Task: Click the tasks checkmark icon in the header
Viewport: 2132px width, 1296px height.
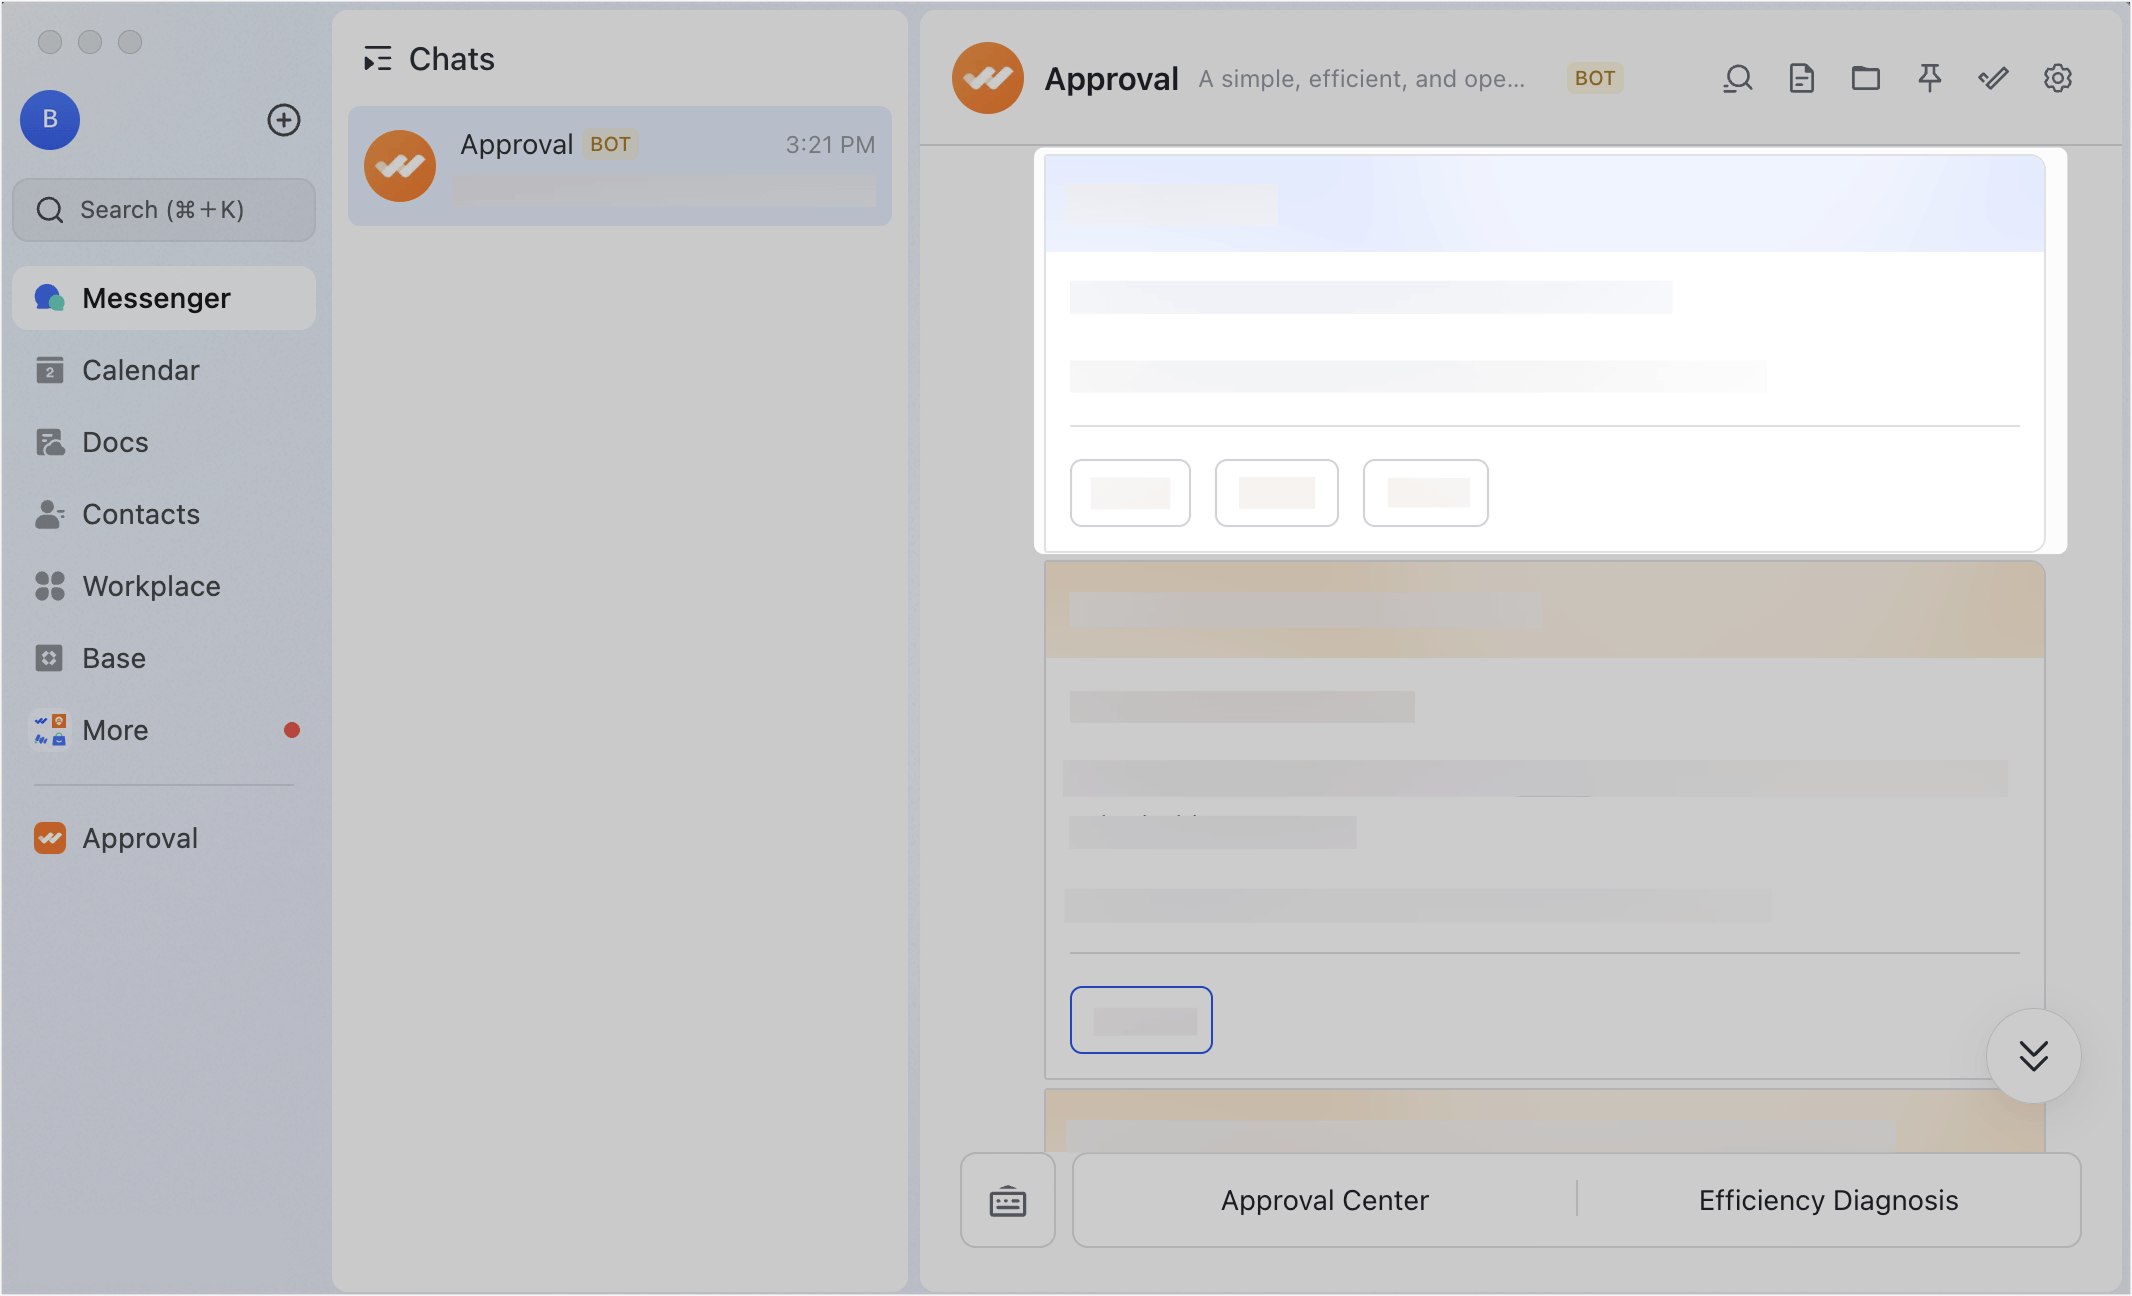Action: [x=1993, y=78]
